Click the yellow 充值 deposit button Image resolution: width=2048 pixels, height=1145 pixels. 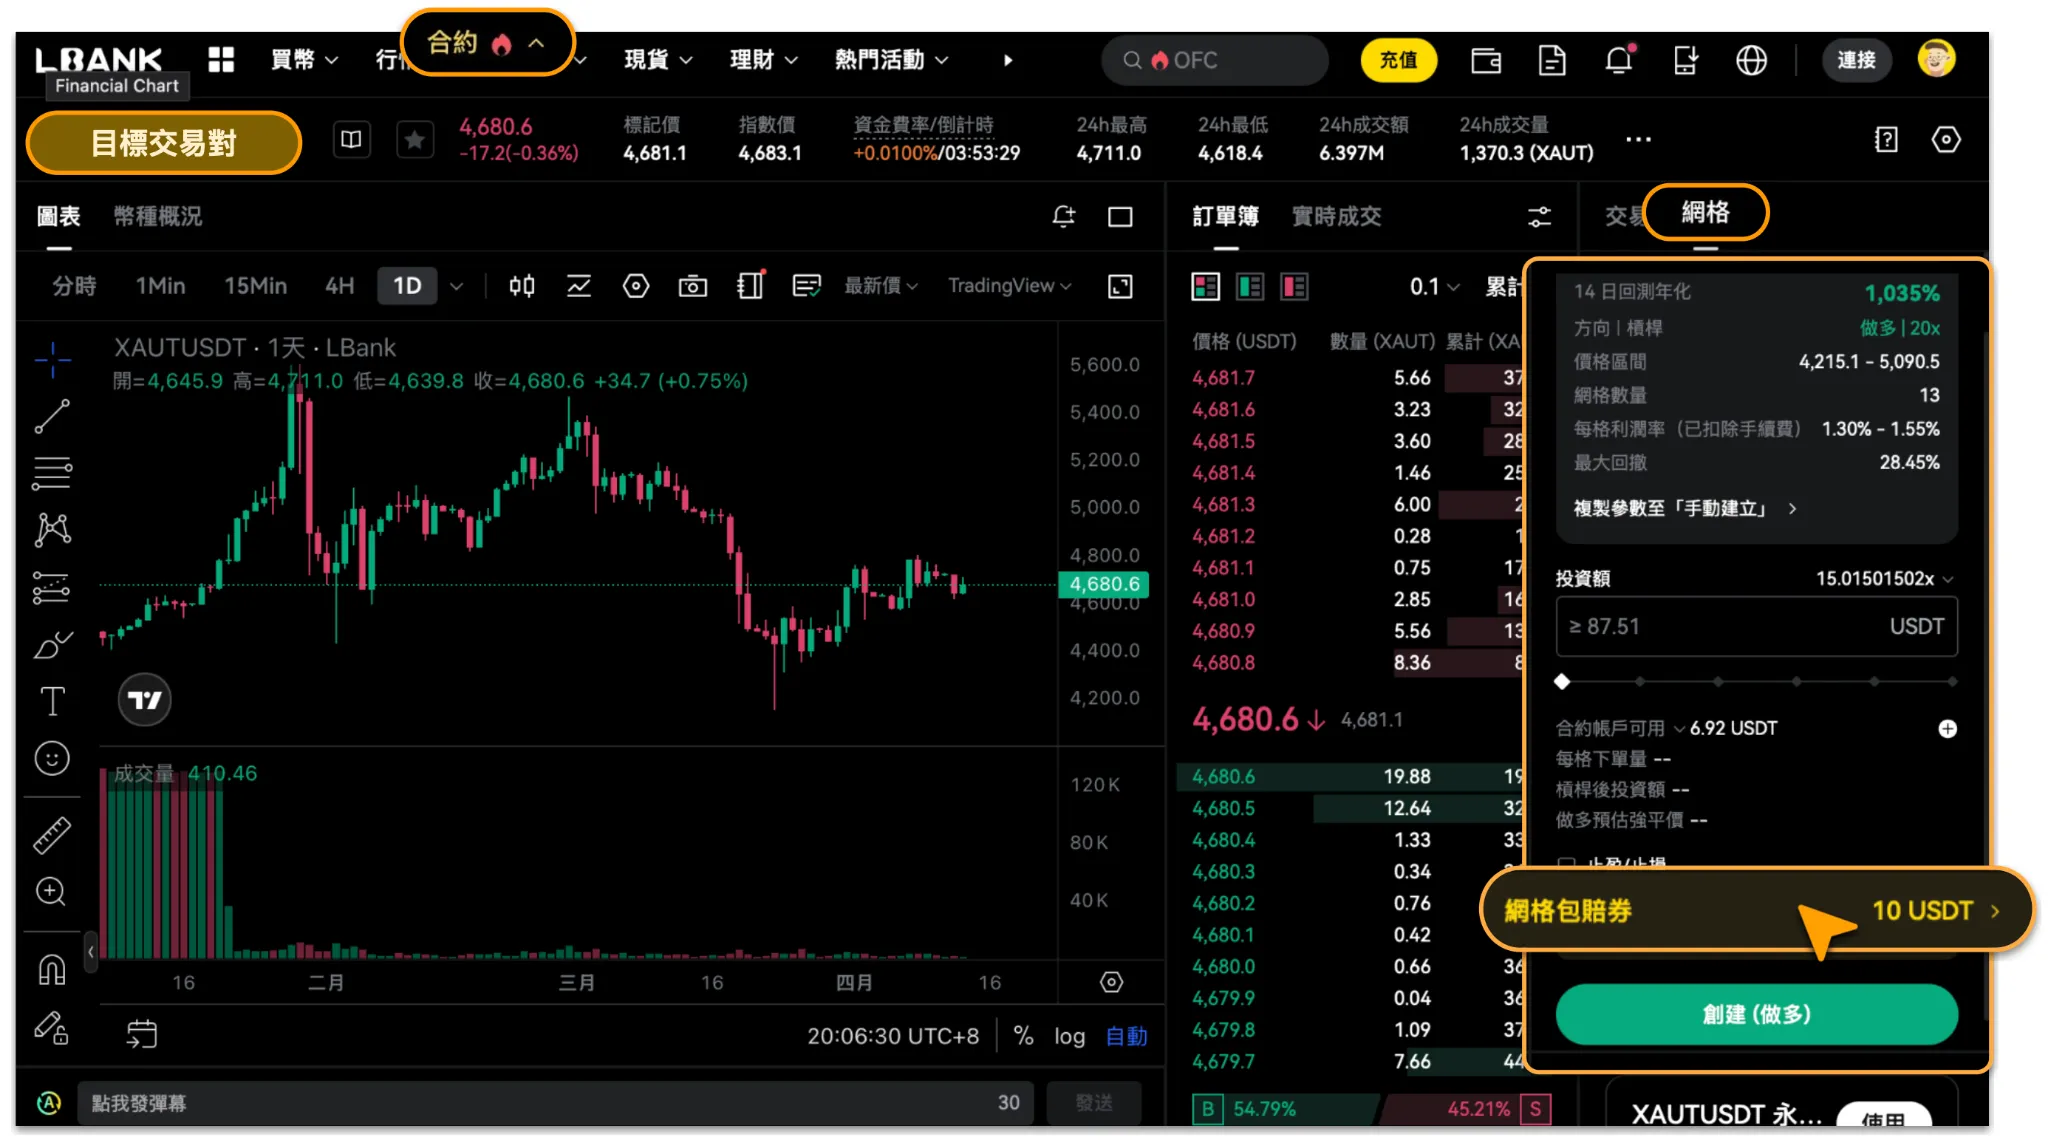(x=1397, y=60)
